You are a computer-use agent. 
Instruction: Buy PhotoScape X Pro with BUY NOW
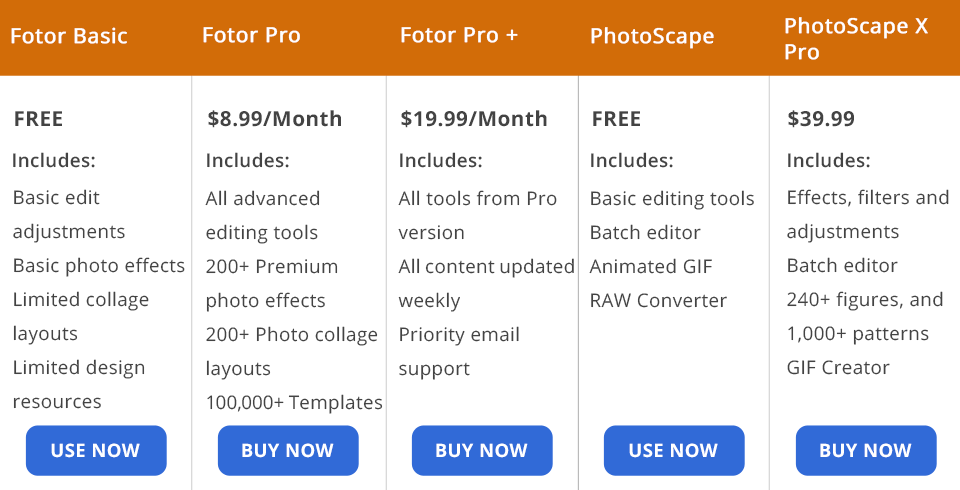coord(865,450)
